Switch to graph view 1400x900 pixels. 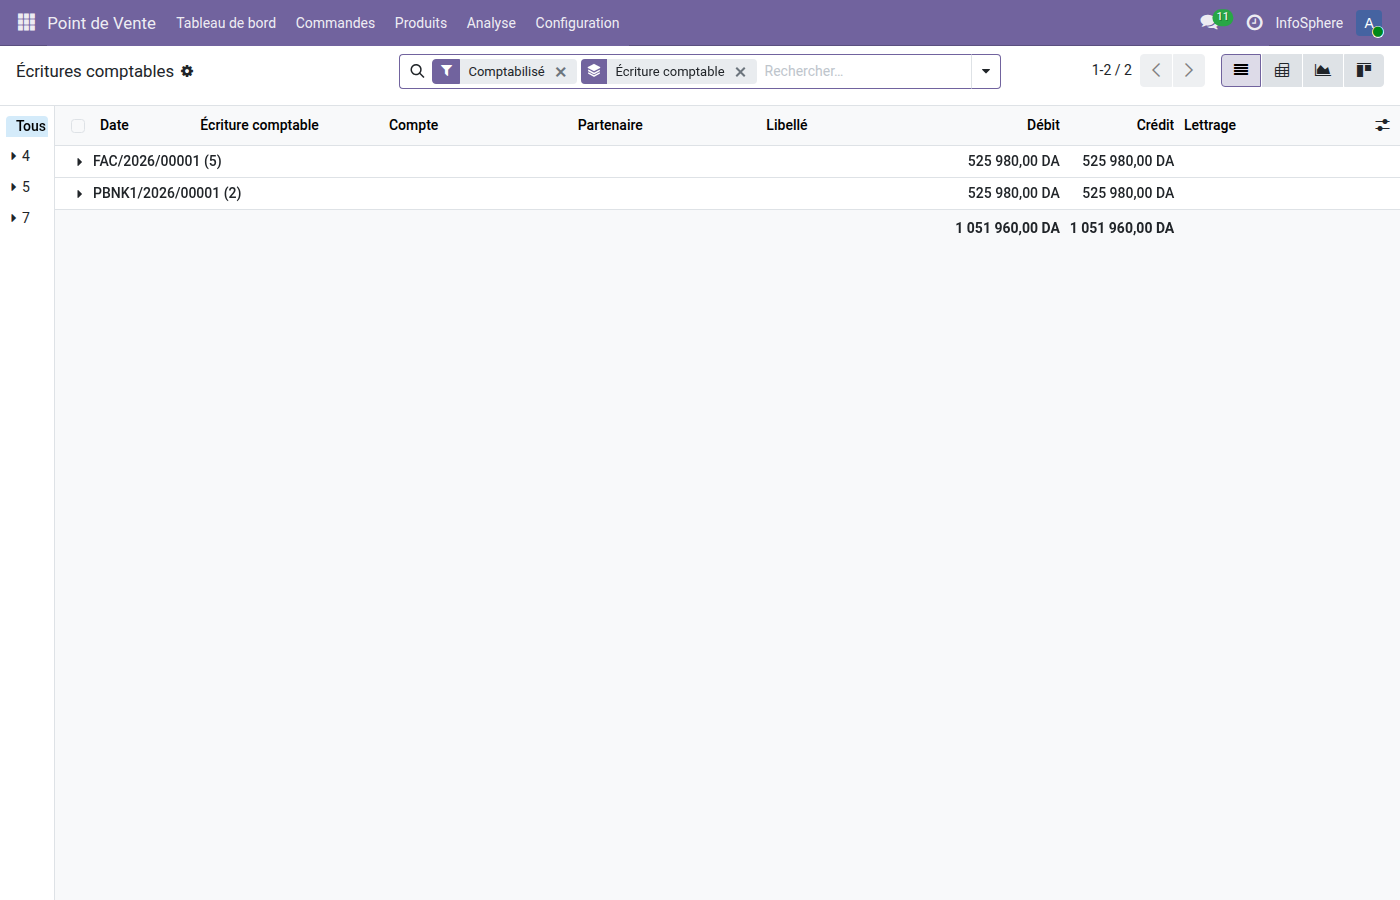pyautogui.click(x=1322, y=71)
